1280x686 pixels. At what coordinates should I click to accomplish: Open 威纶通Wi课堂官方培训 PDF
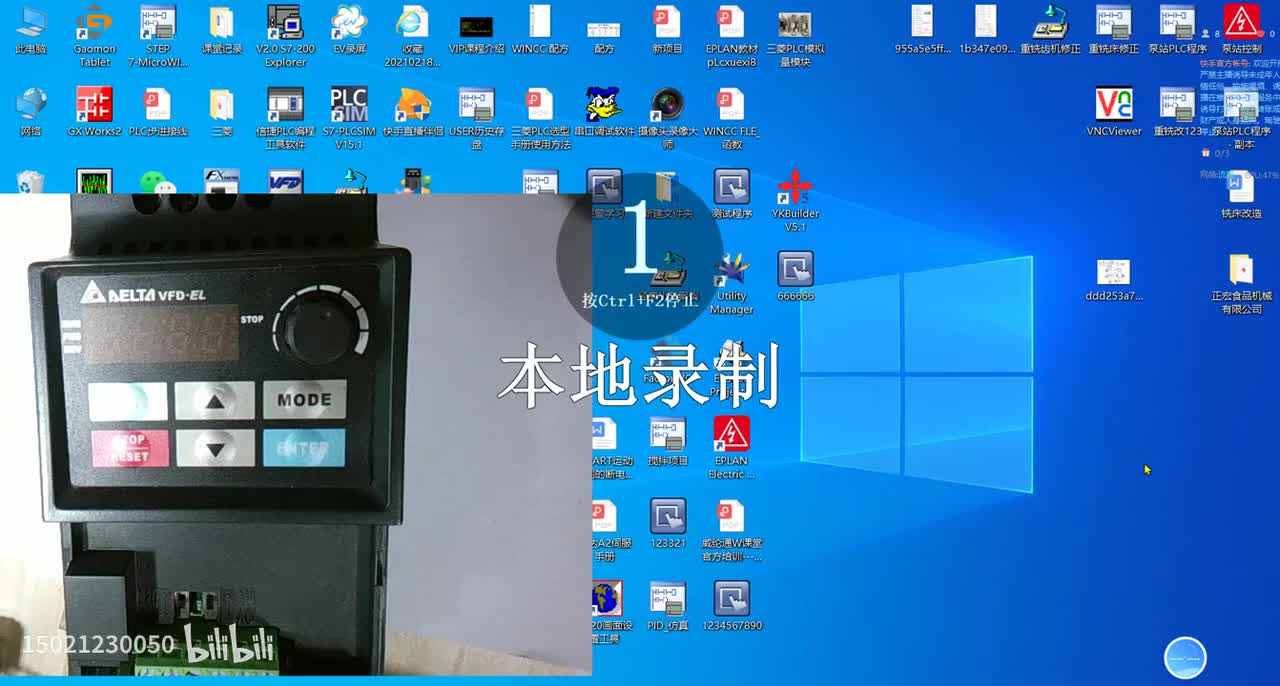click(731, 530)
